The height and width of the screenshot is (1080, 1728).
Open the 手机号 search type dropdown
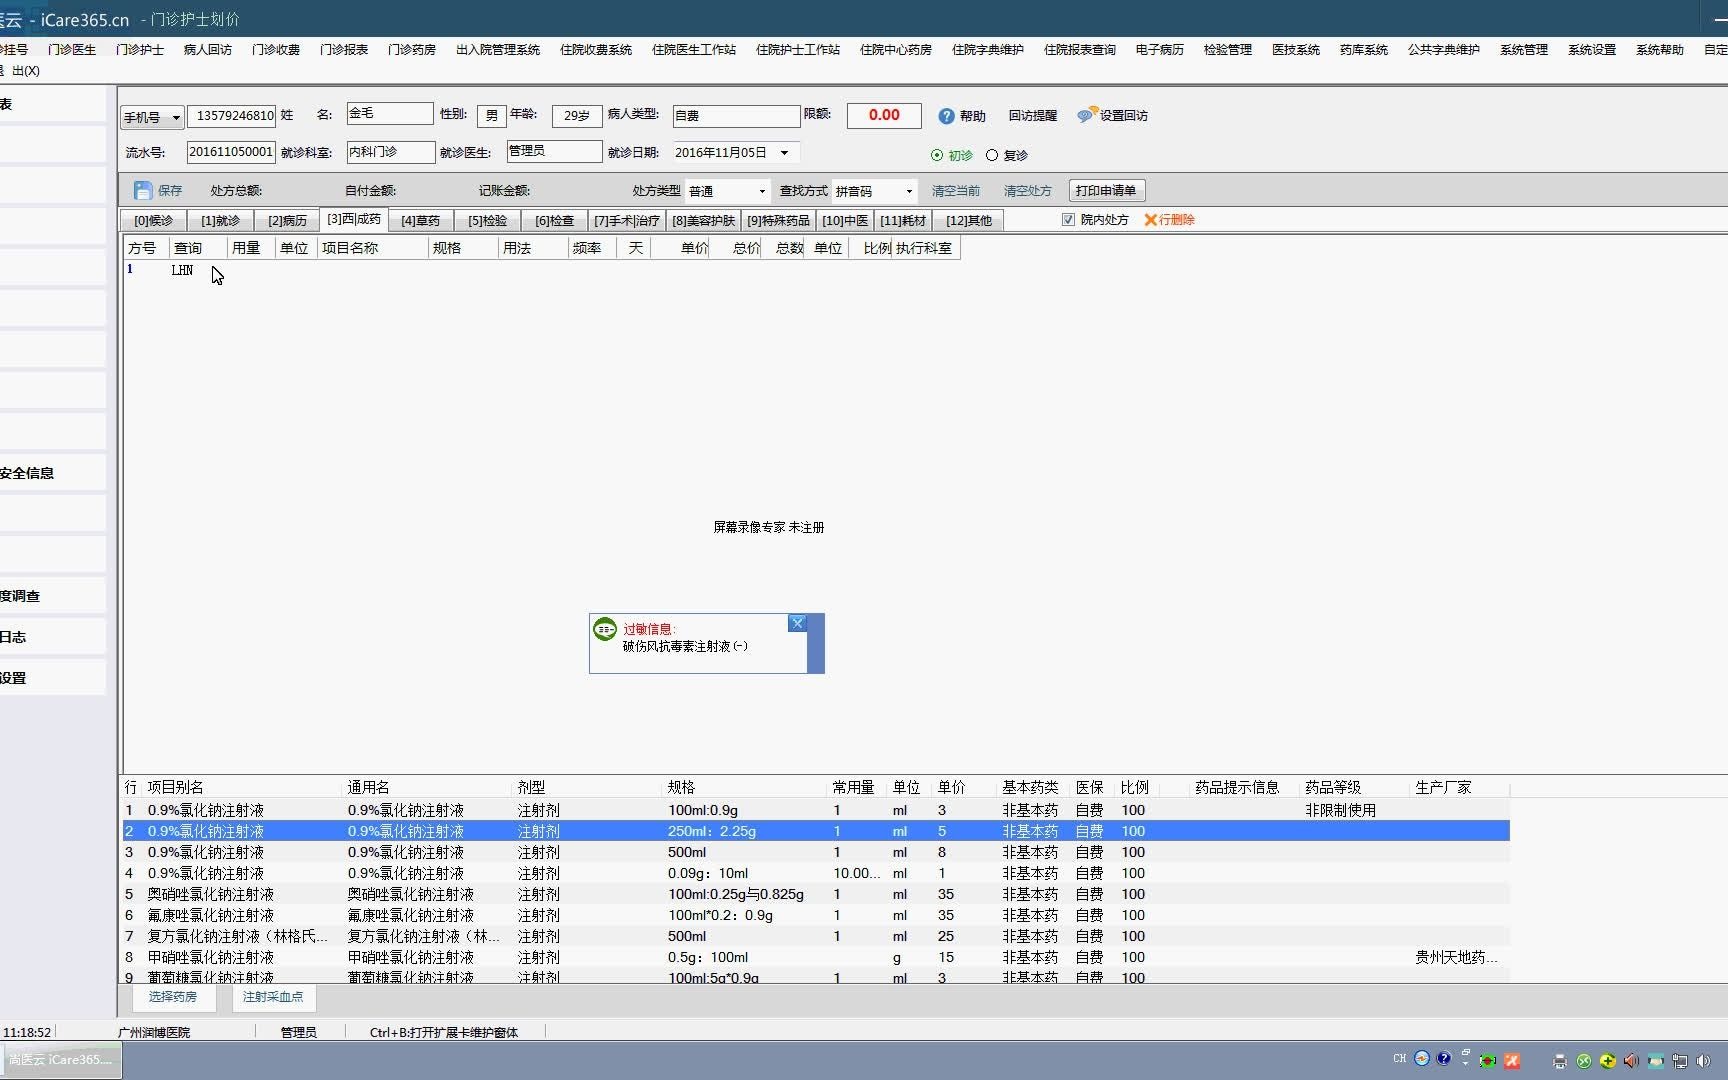click(x=176, y=118)
